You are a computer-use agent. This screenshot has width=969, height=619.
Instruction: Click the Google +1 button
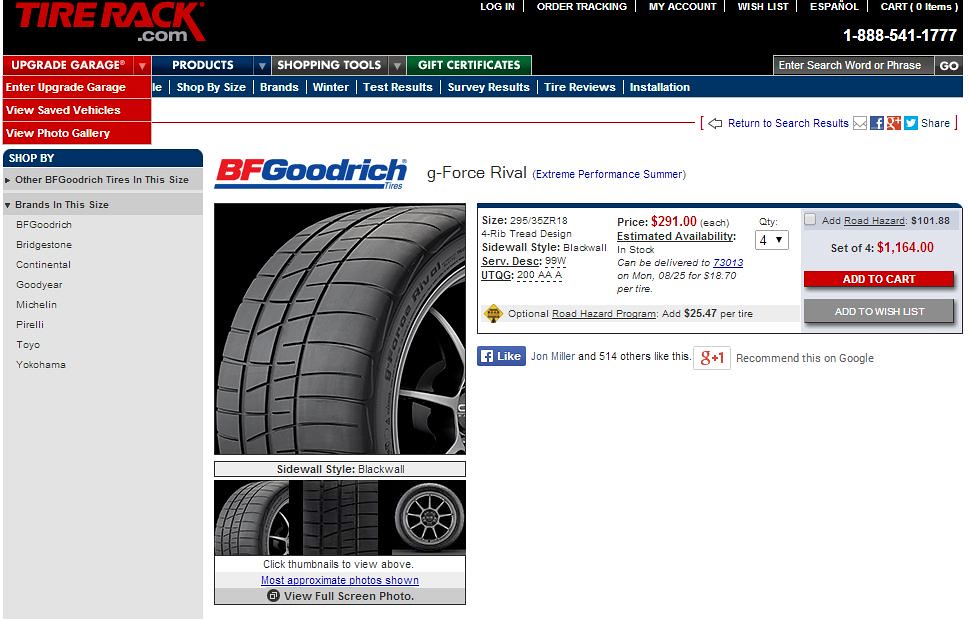coord(712,358)
